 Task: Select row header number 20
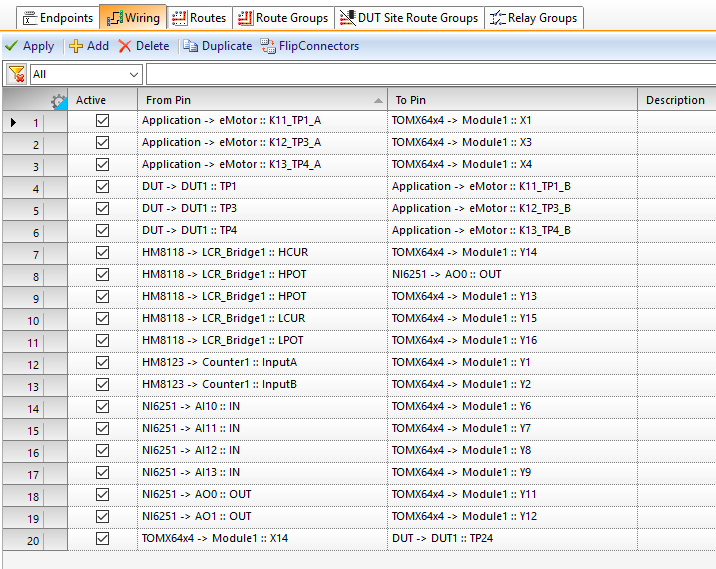[x=35, y=539]
